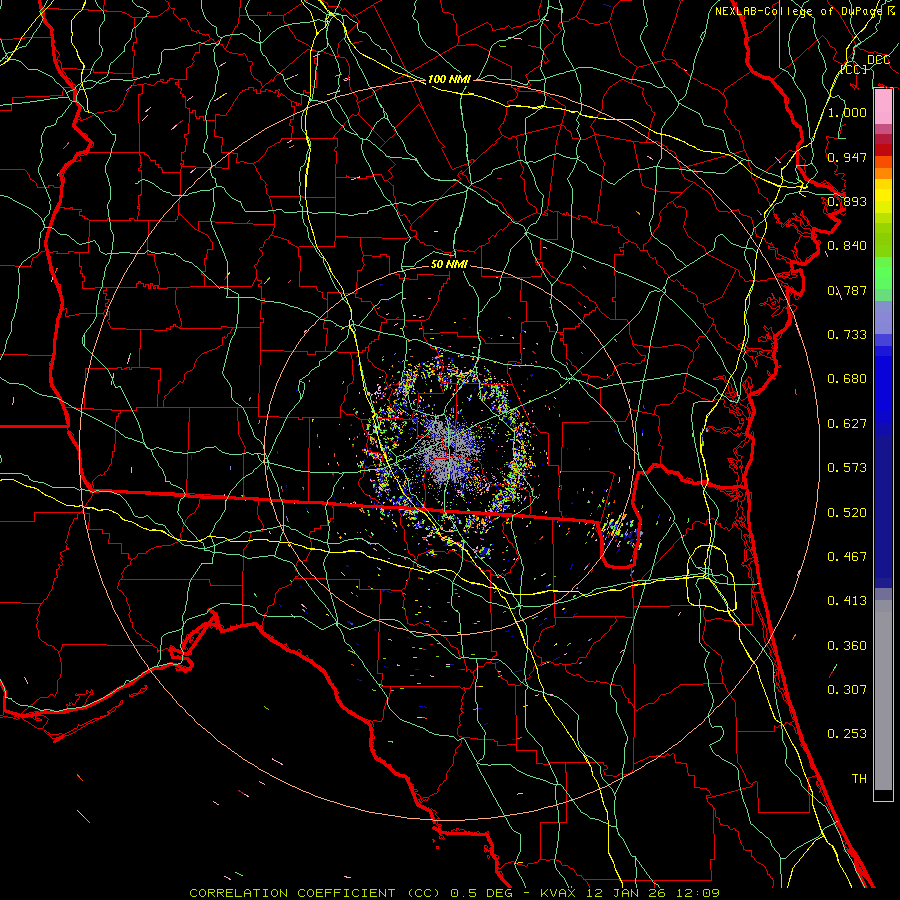Click the DCC label above the color scale
Image resolution: width=900 pixels, height=900 pixels.
point(878,59)
